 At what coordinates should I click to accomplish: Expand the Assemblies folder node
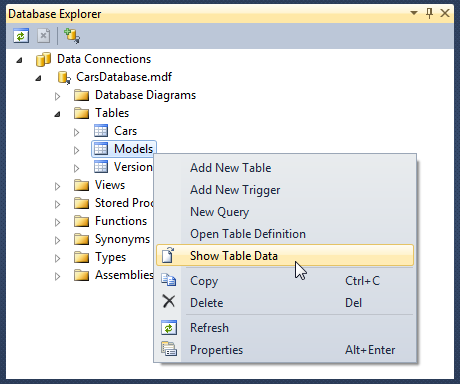pos(57,276)
